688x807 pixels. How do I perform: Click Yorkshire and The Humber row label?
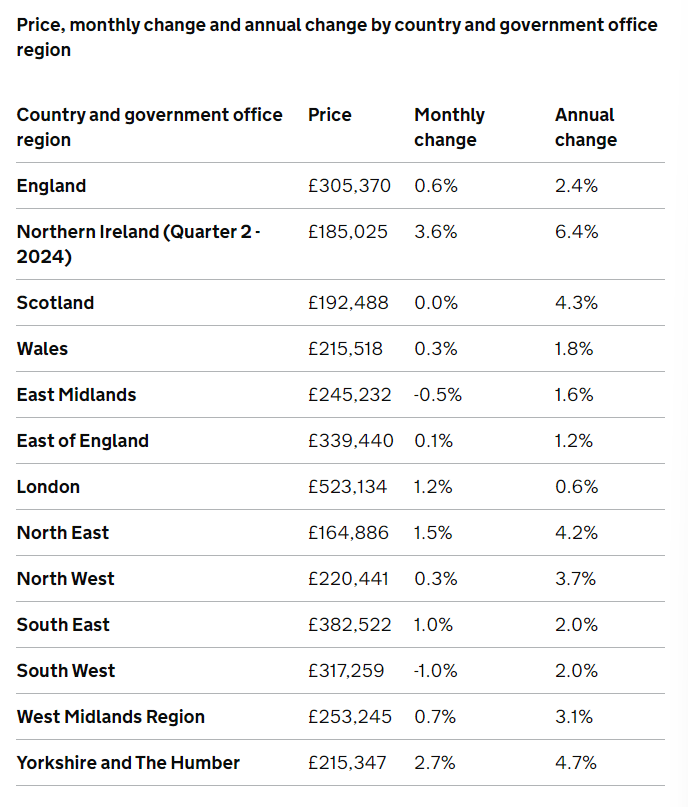[x=128, y=763]
